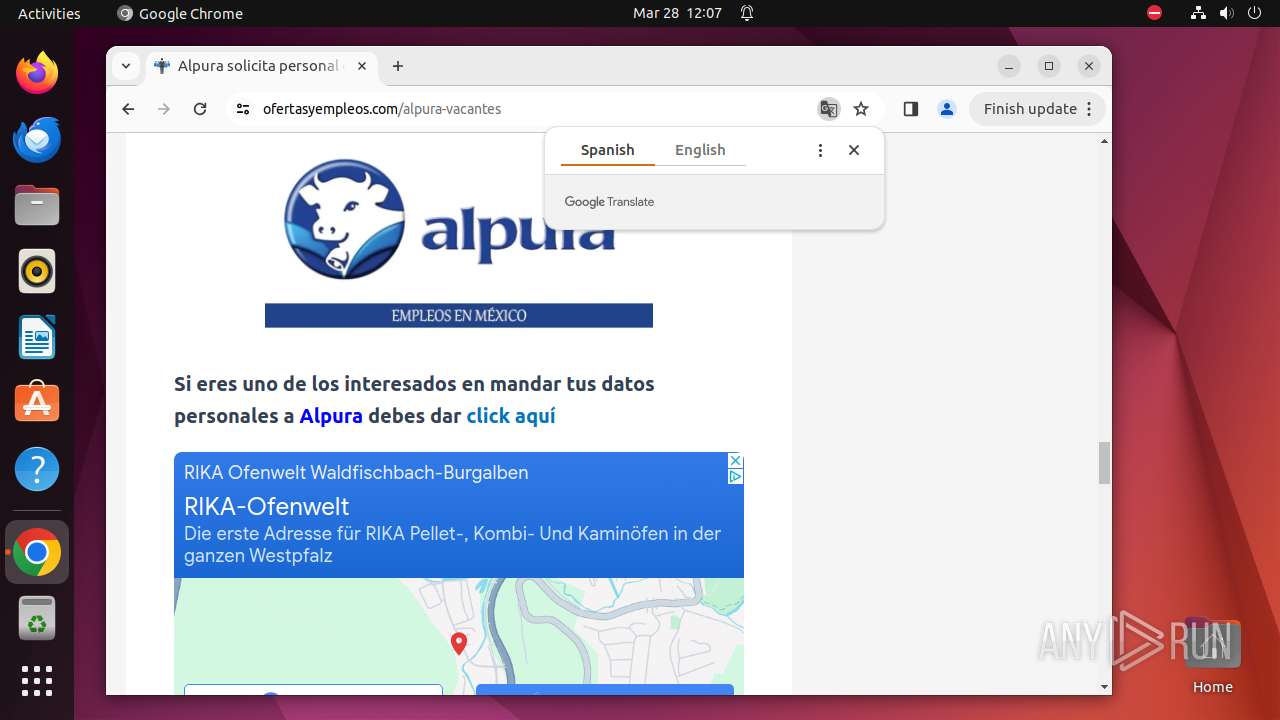Follow the click aquí link
This screenshot has height=720, width=1280.
[x=511, y=416]
